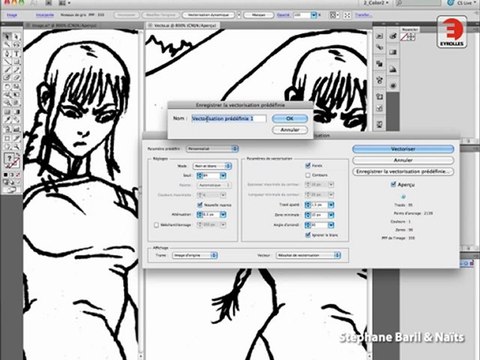The width and height of the screenshot is (480, 360).
Task: Select the Eraser tool
Action: pyautogui.click(x=16, y=77)
